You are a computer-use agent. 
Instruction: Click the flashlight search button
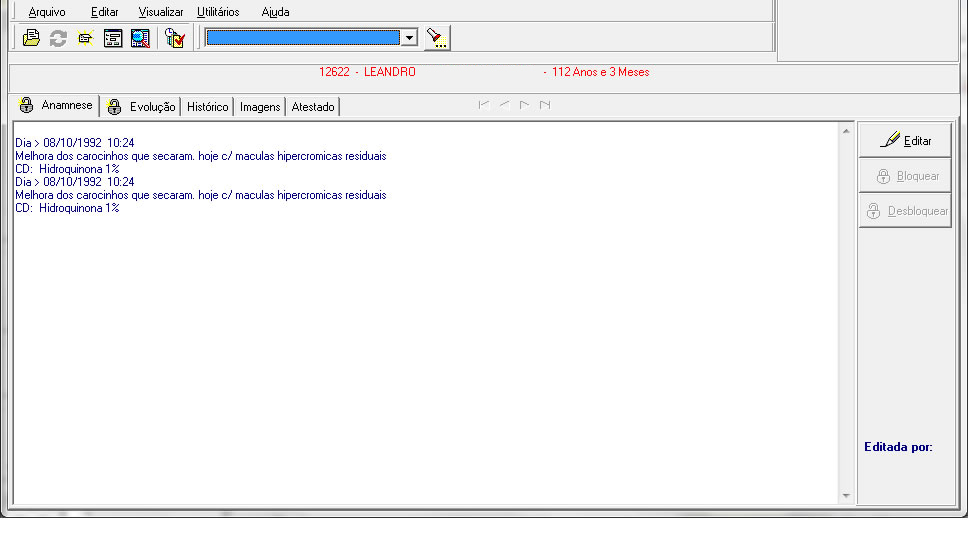click(x=437, y=38)
